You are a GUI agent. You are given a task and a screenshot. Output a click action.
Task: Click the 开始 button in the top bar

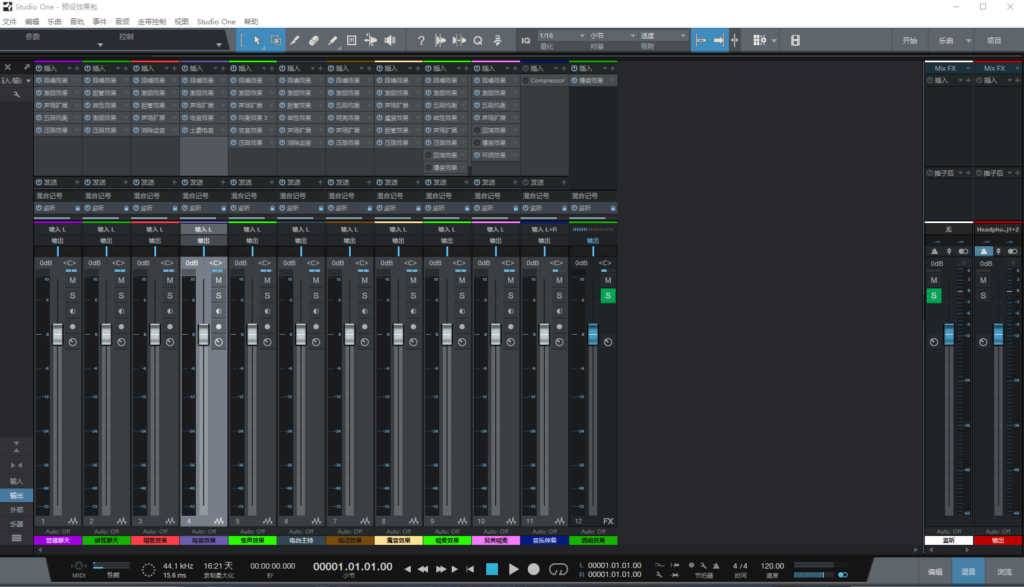tap(911, 40)
